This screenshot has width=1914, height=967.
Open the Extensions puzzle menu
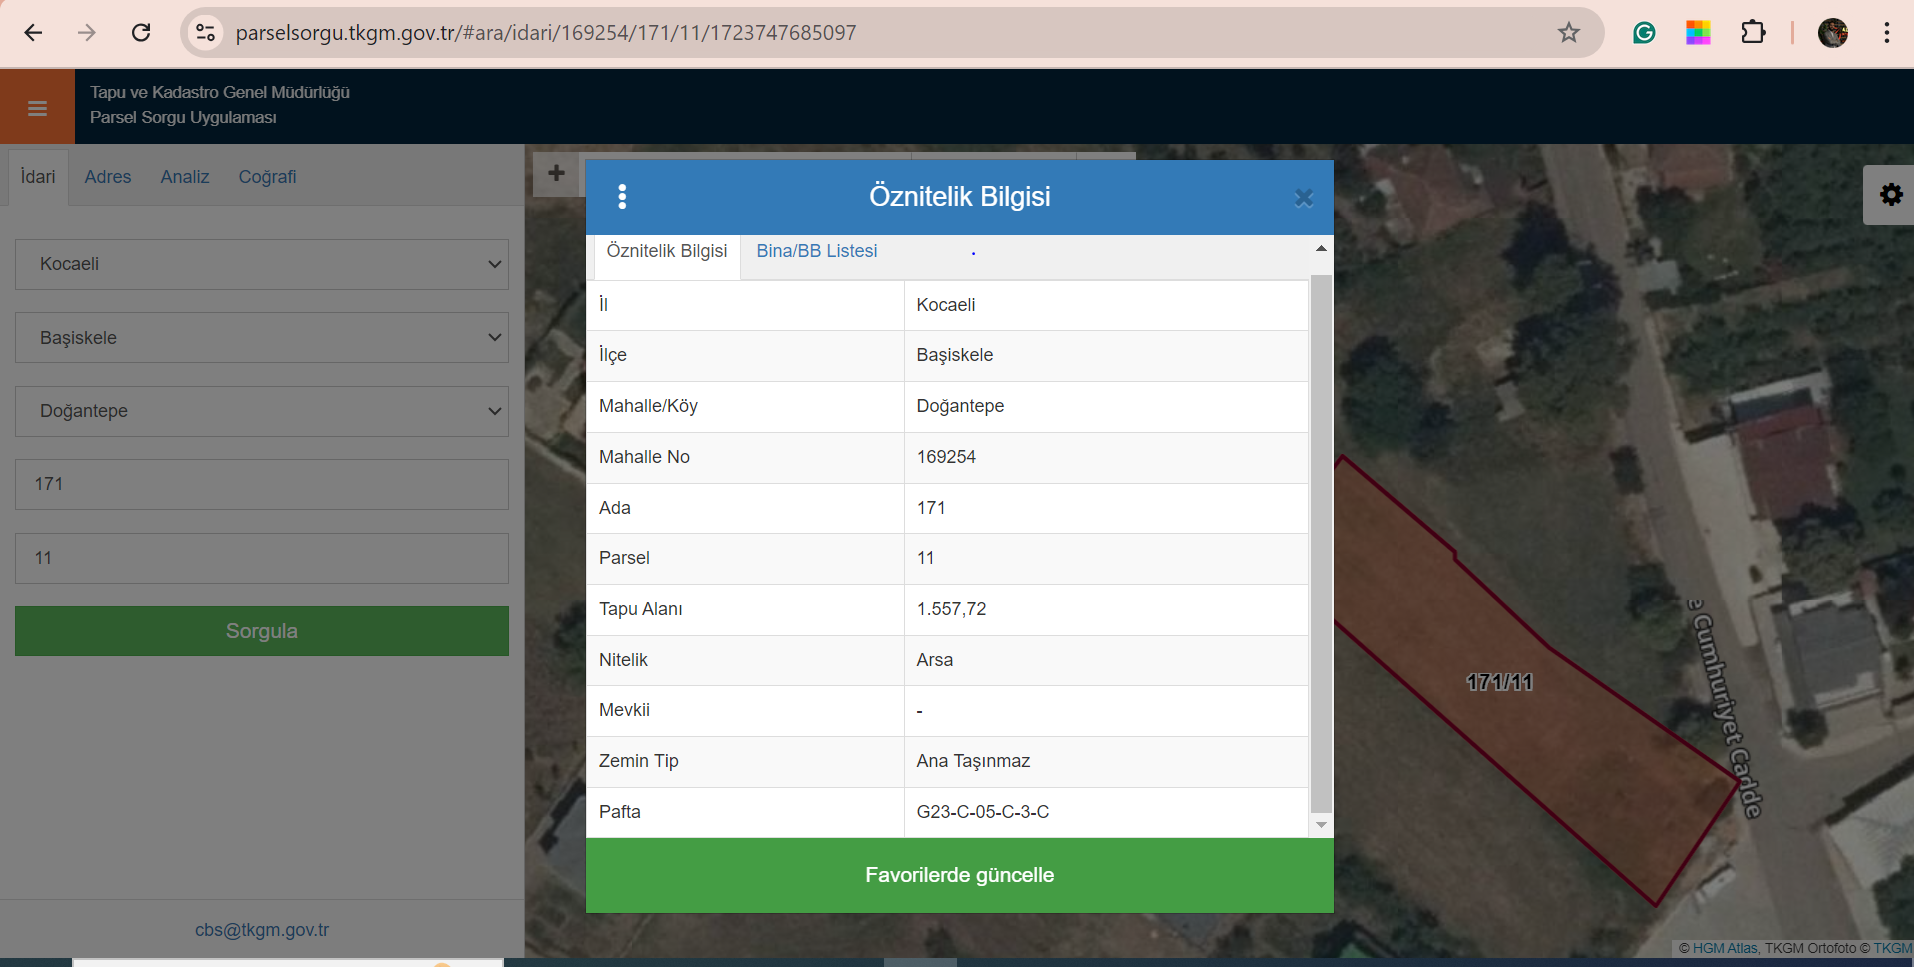click(x=1753, y=33)
